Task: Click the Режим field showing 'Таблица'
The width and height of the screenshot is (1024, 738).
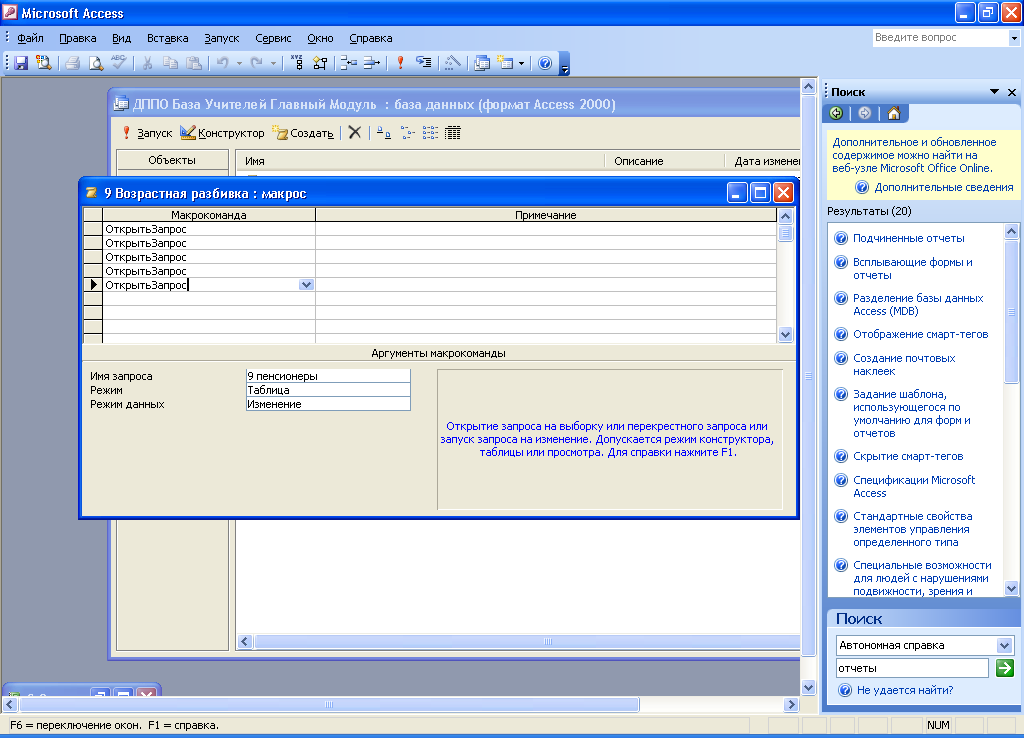Action: coord(328,390)
